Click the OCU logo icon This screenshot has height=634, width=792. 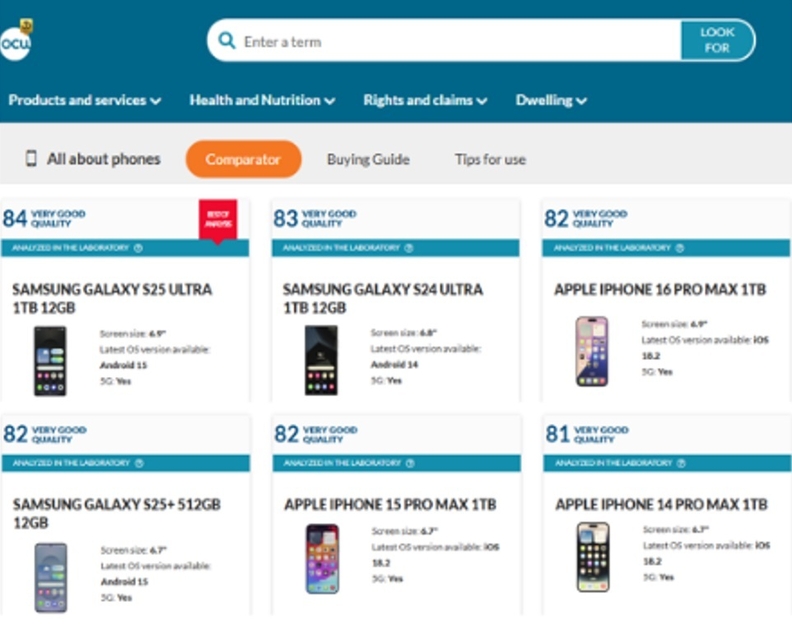pos(16,42)
